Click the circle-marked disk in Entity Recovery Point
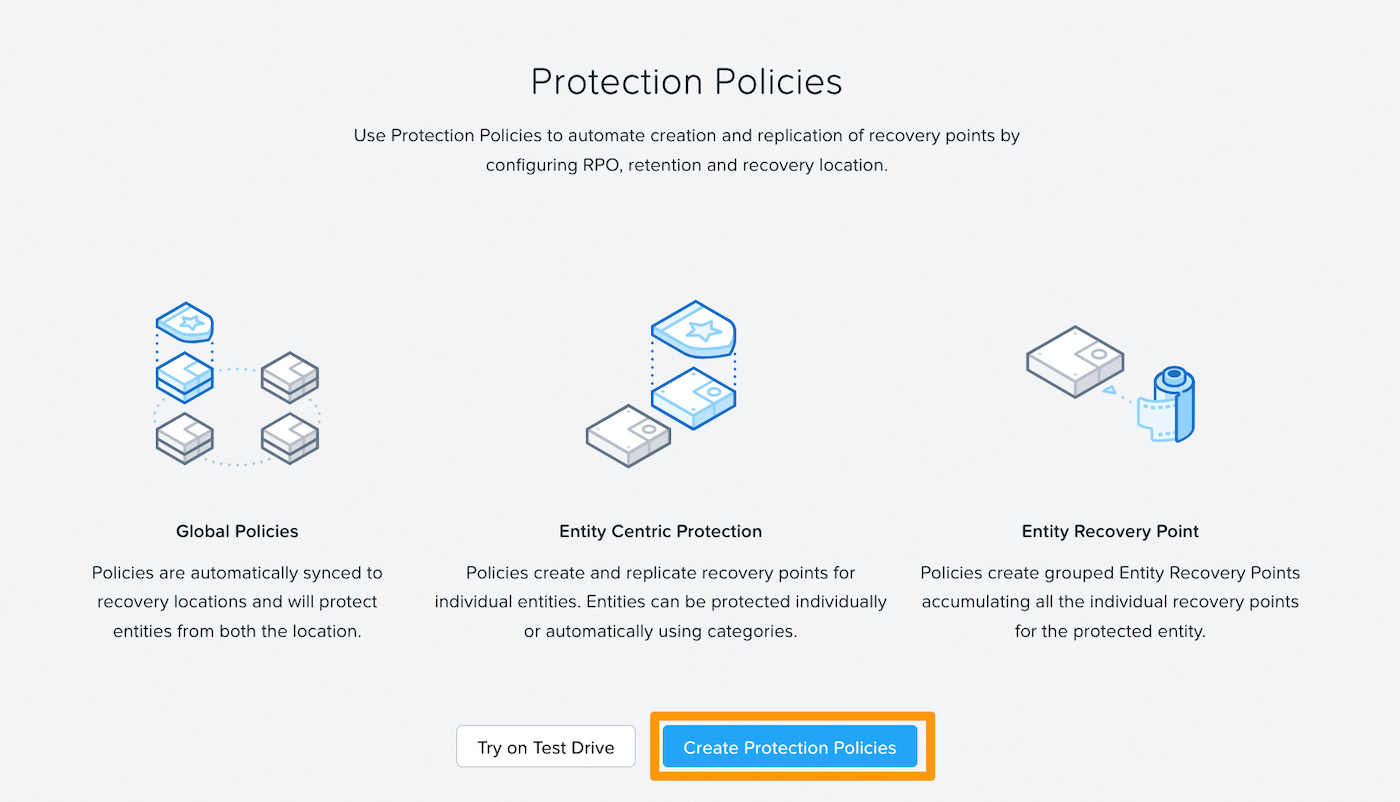 point(1075,362)
